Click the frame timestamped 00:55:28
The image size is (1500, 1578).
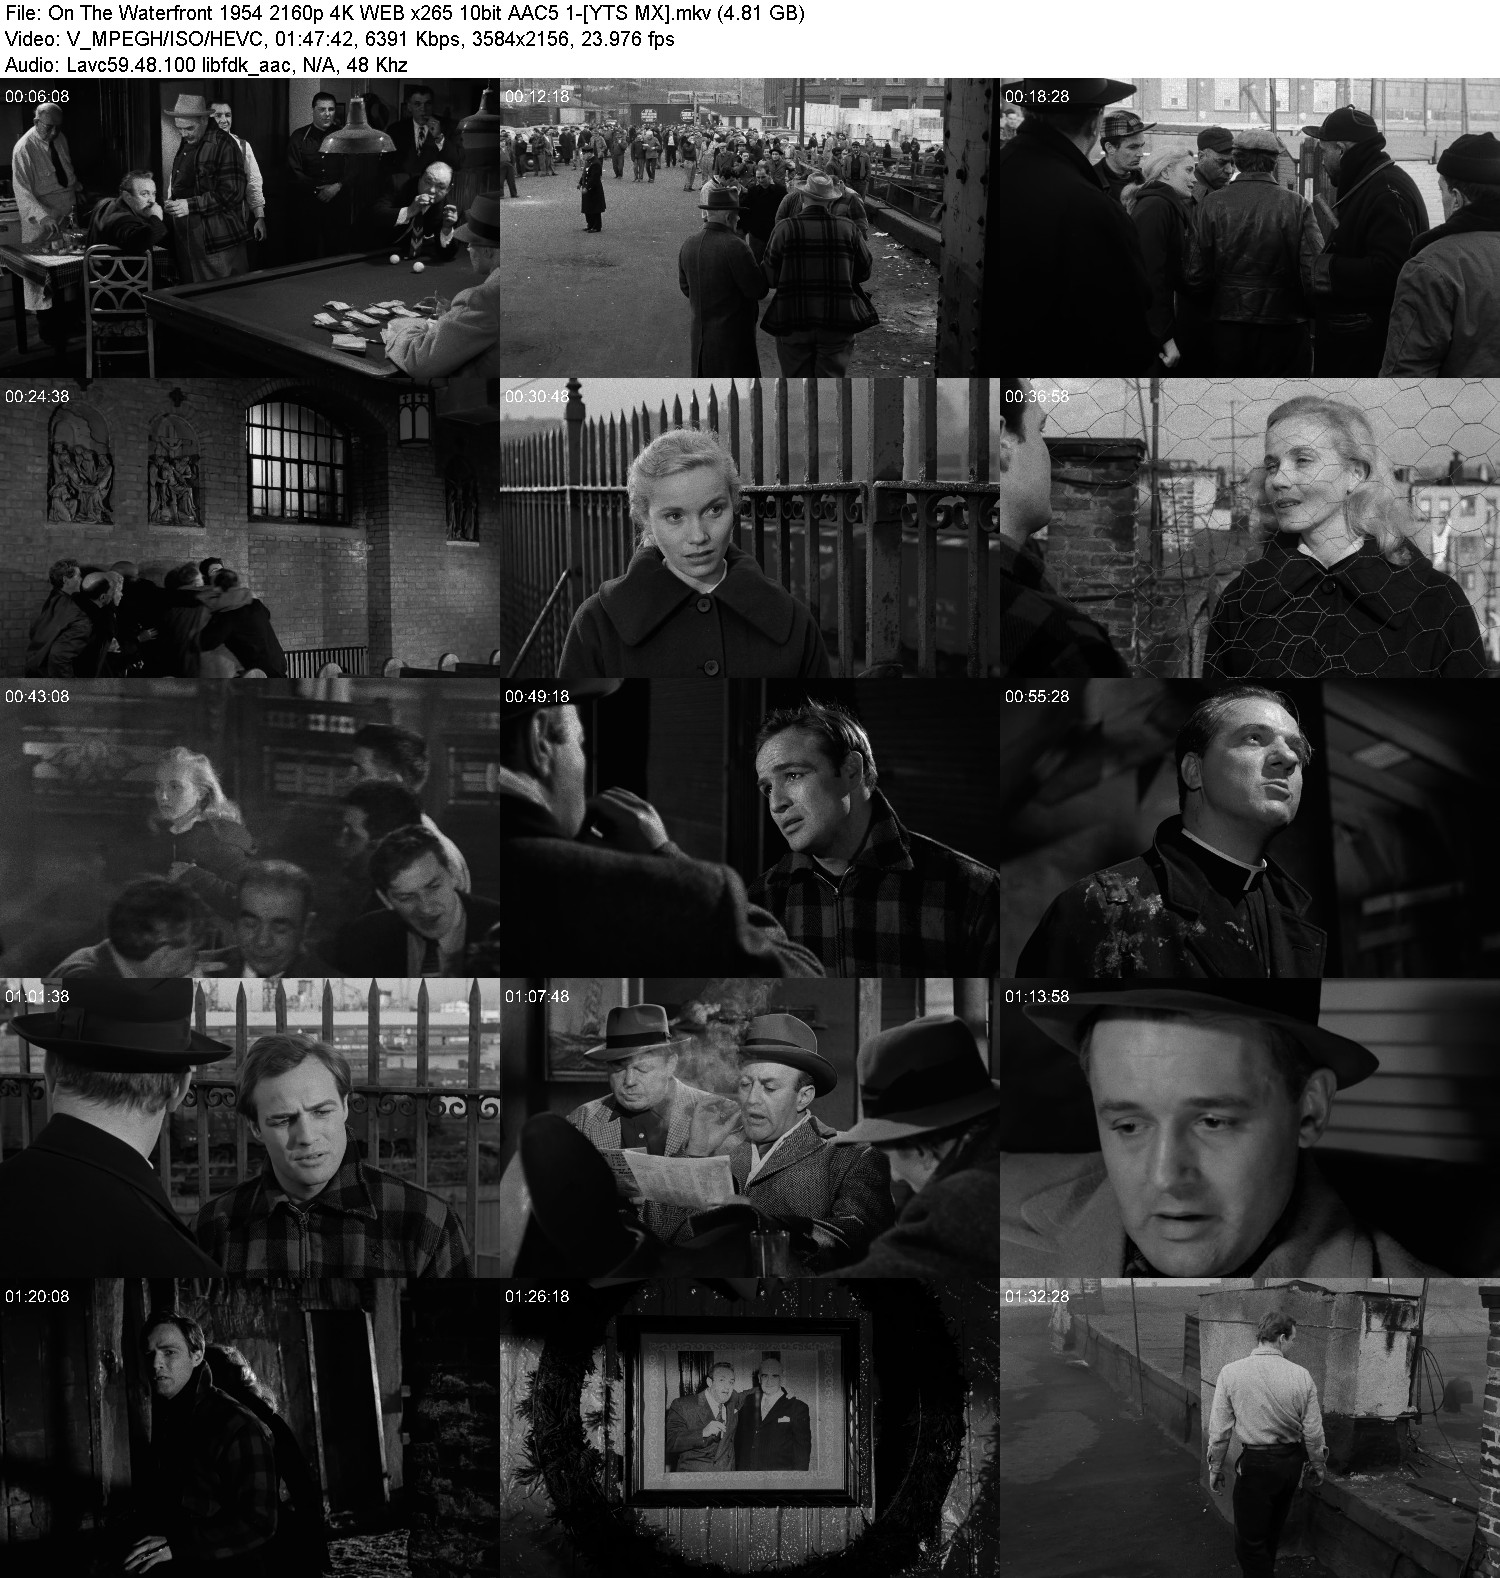1250,828
